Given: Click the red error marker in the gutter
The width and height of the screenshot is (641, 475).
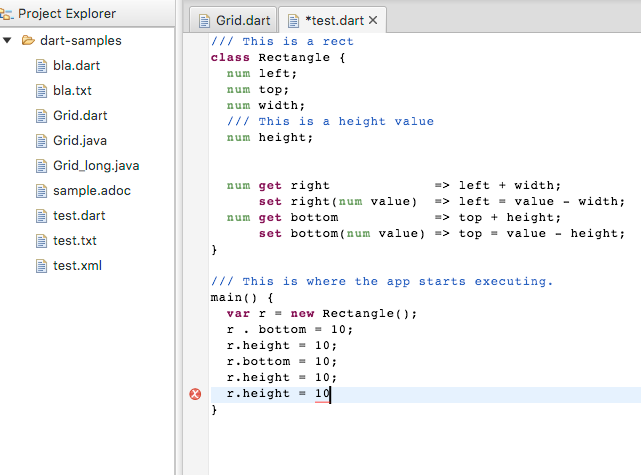Looking at the screenshot, I should coord(195,394).
